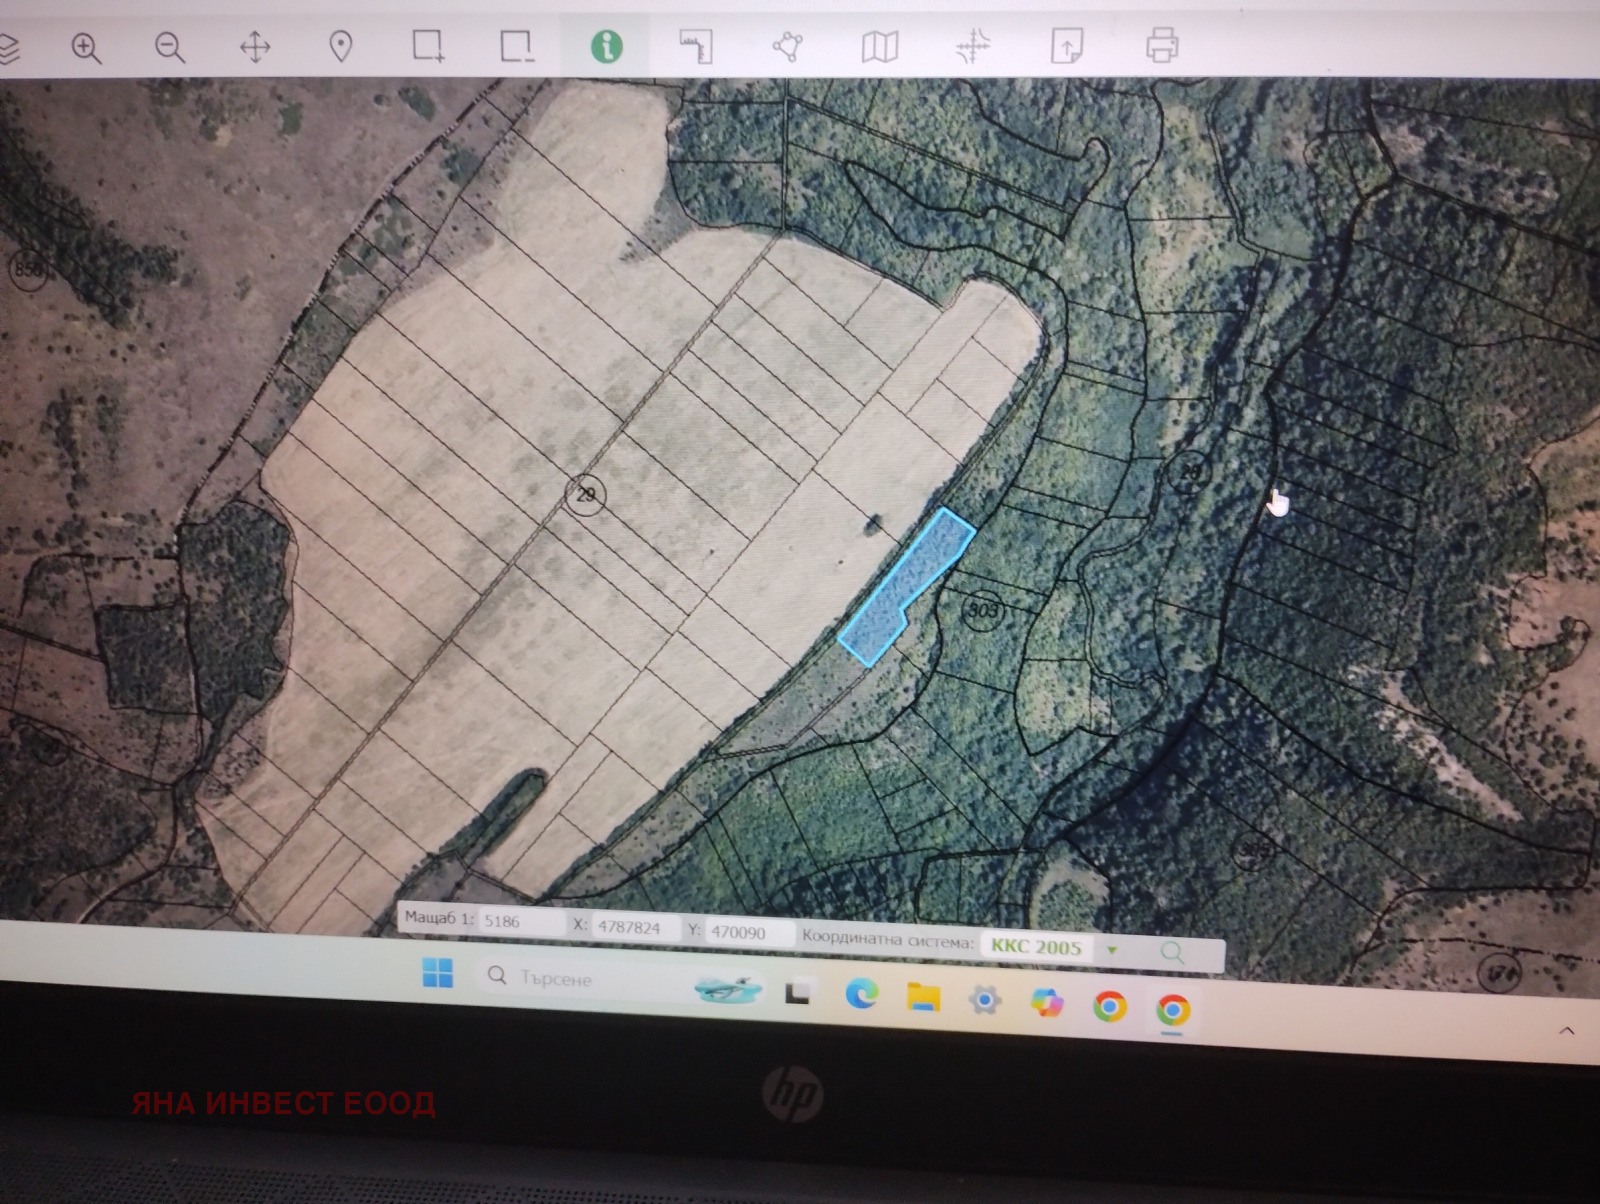
Task: Click the blue highlighted parcel on map
Action: pyautogui.click(x=905, y=584)
